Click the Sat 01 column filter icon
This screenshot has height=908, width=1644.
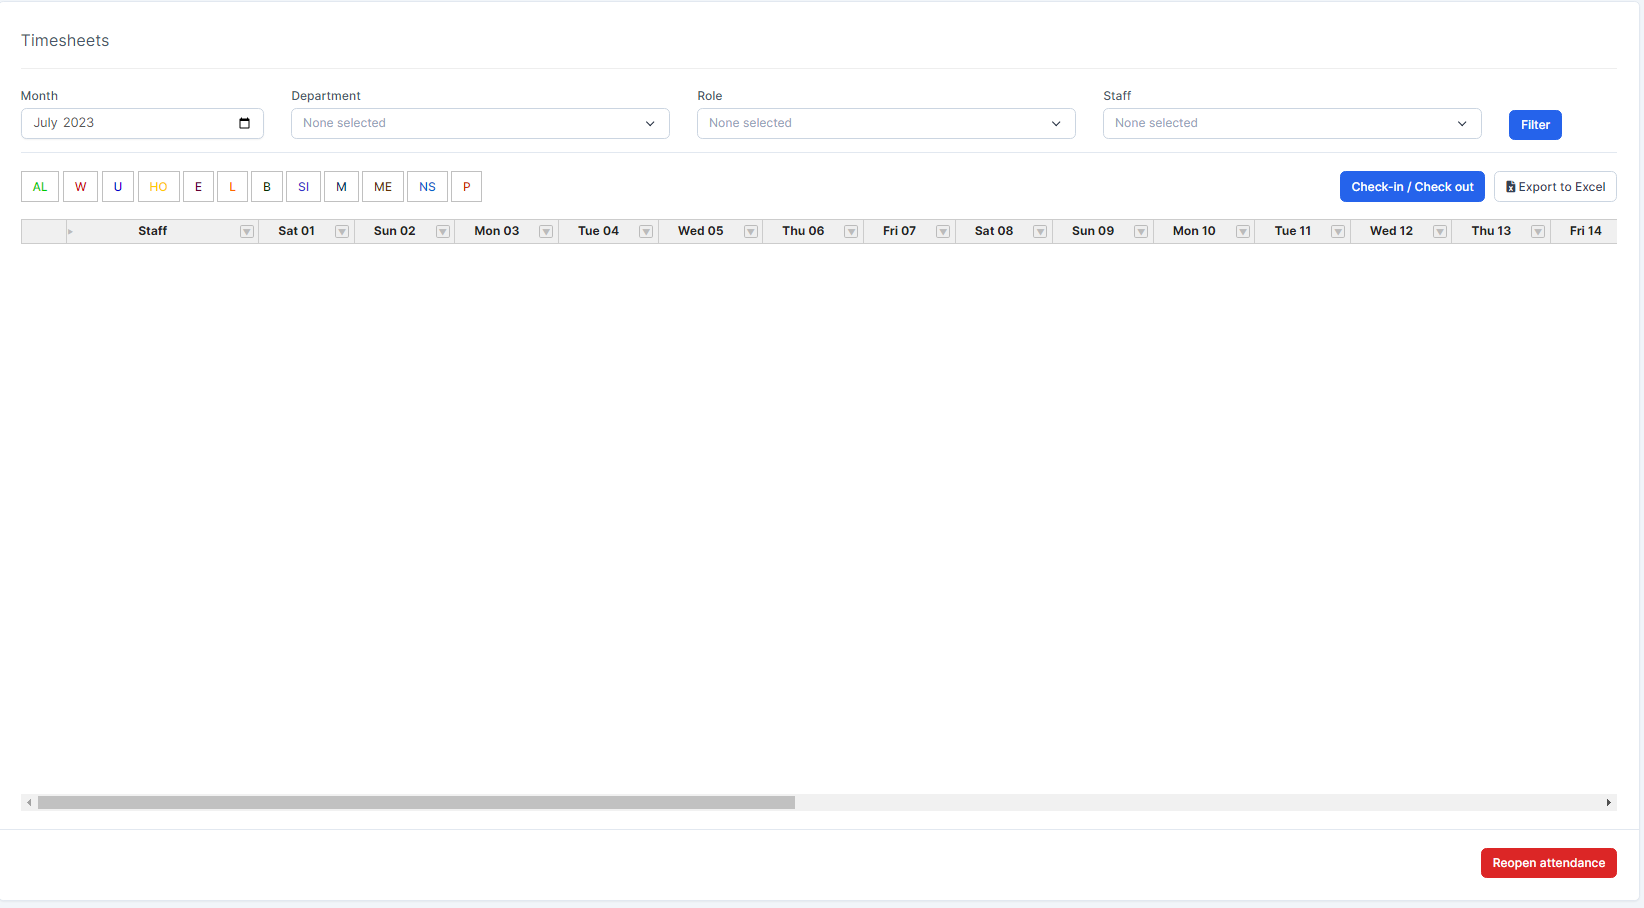click(342, 232)
